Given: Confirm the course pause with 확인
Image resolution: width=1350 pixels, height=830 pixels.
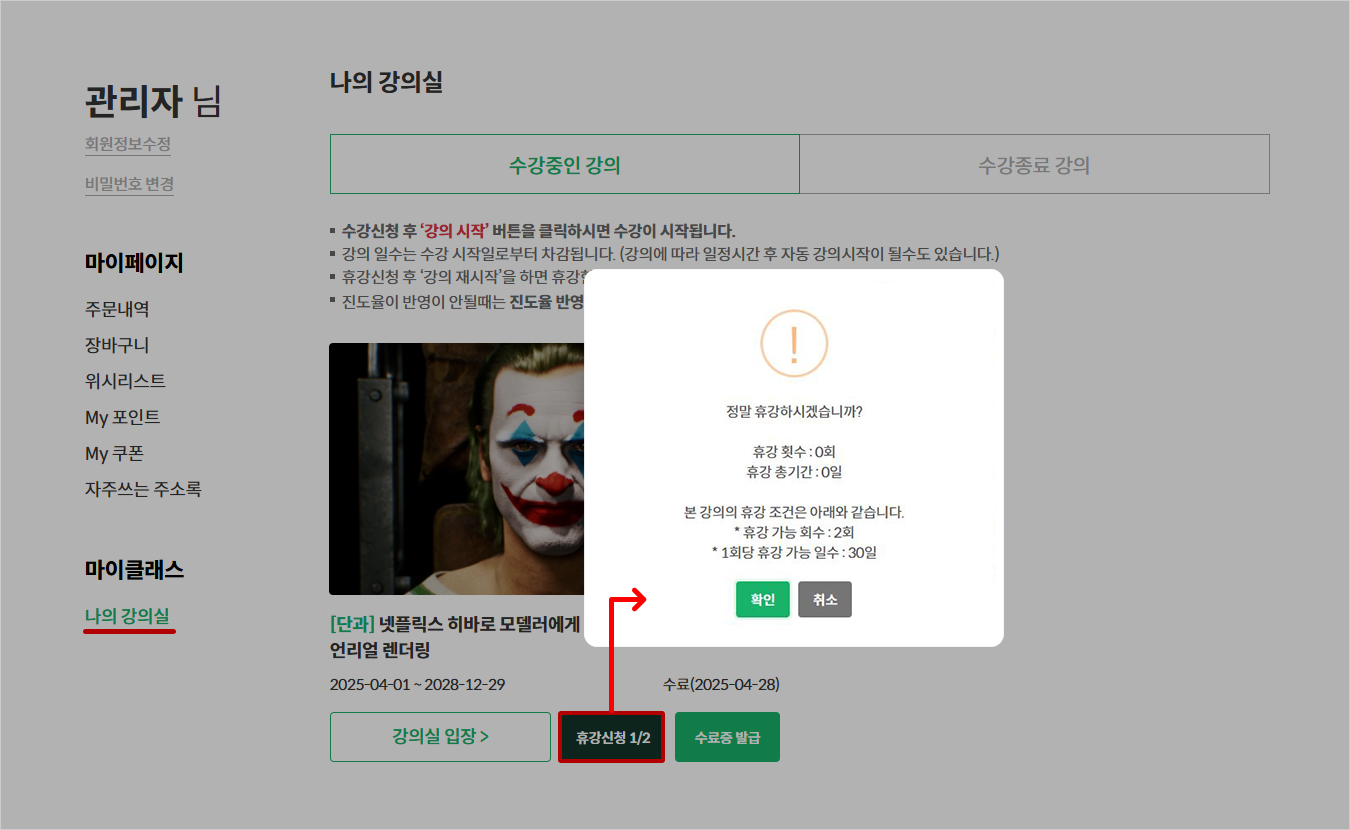Looking at the screenshot, I should (763, 600).
